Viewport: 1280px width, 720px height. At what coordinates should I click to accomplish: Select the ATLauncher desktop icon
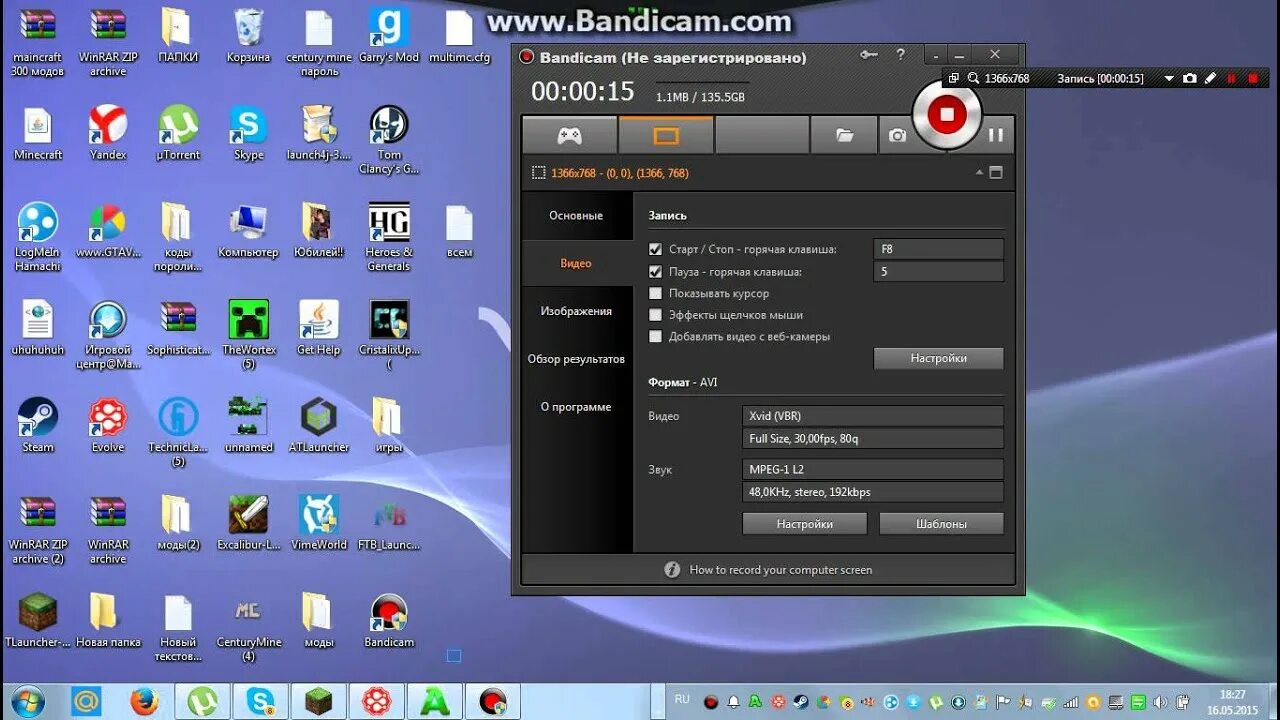(319, 426)
